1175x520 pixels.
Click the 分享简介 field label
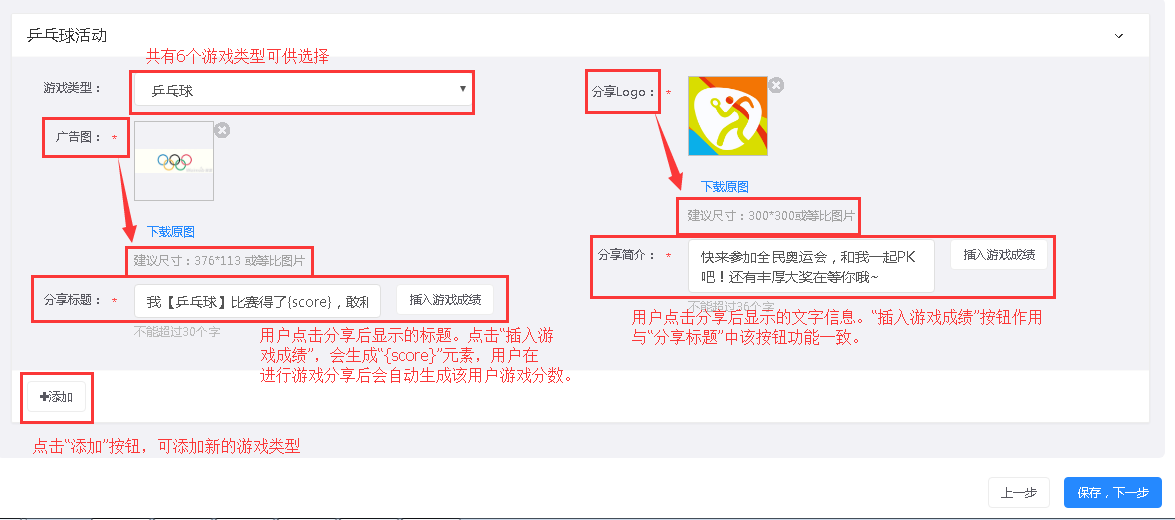coord(627,255)
